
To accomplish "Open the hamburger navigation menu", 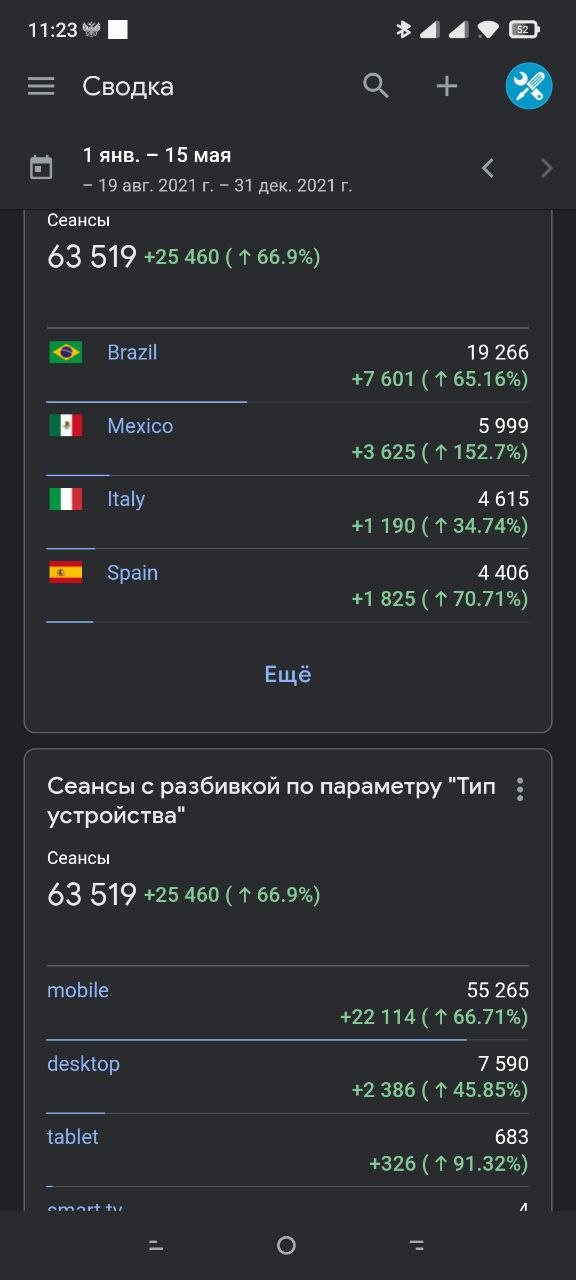I will (41, 86).
